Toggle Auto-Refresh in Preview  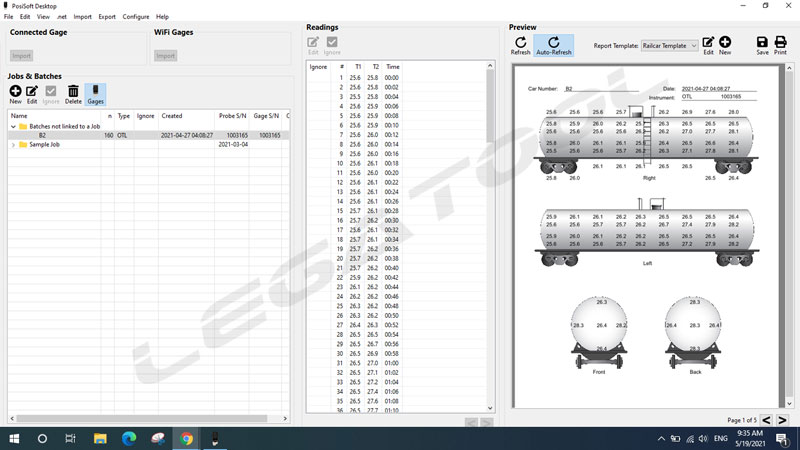pos(554,45)
